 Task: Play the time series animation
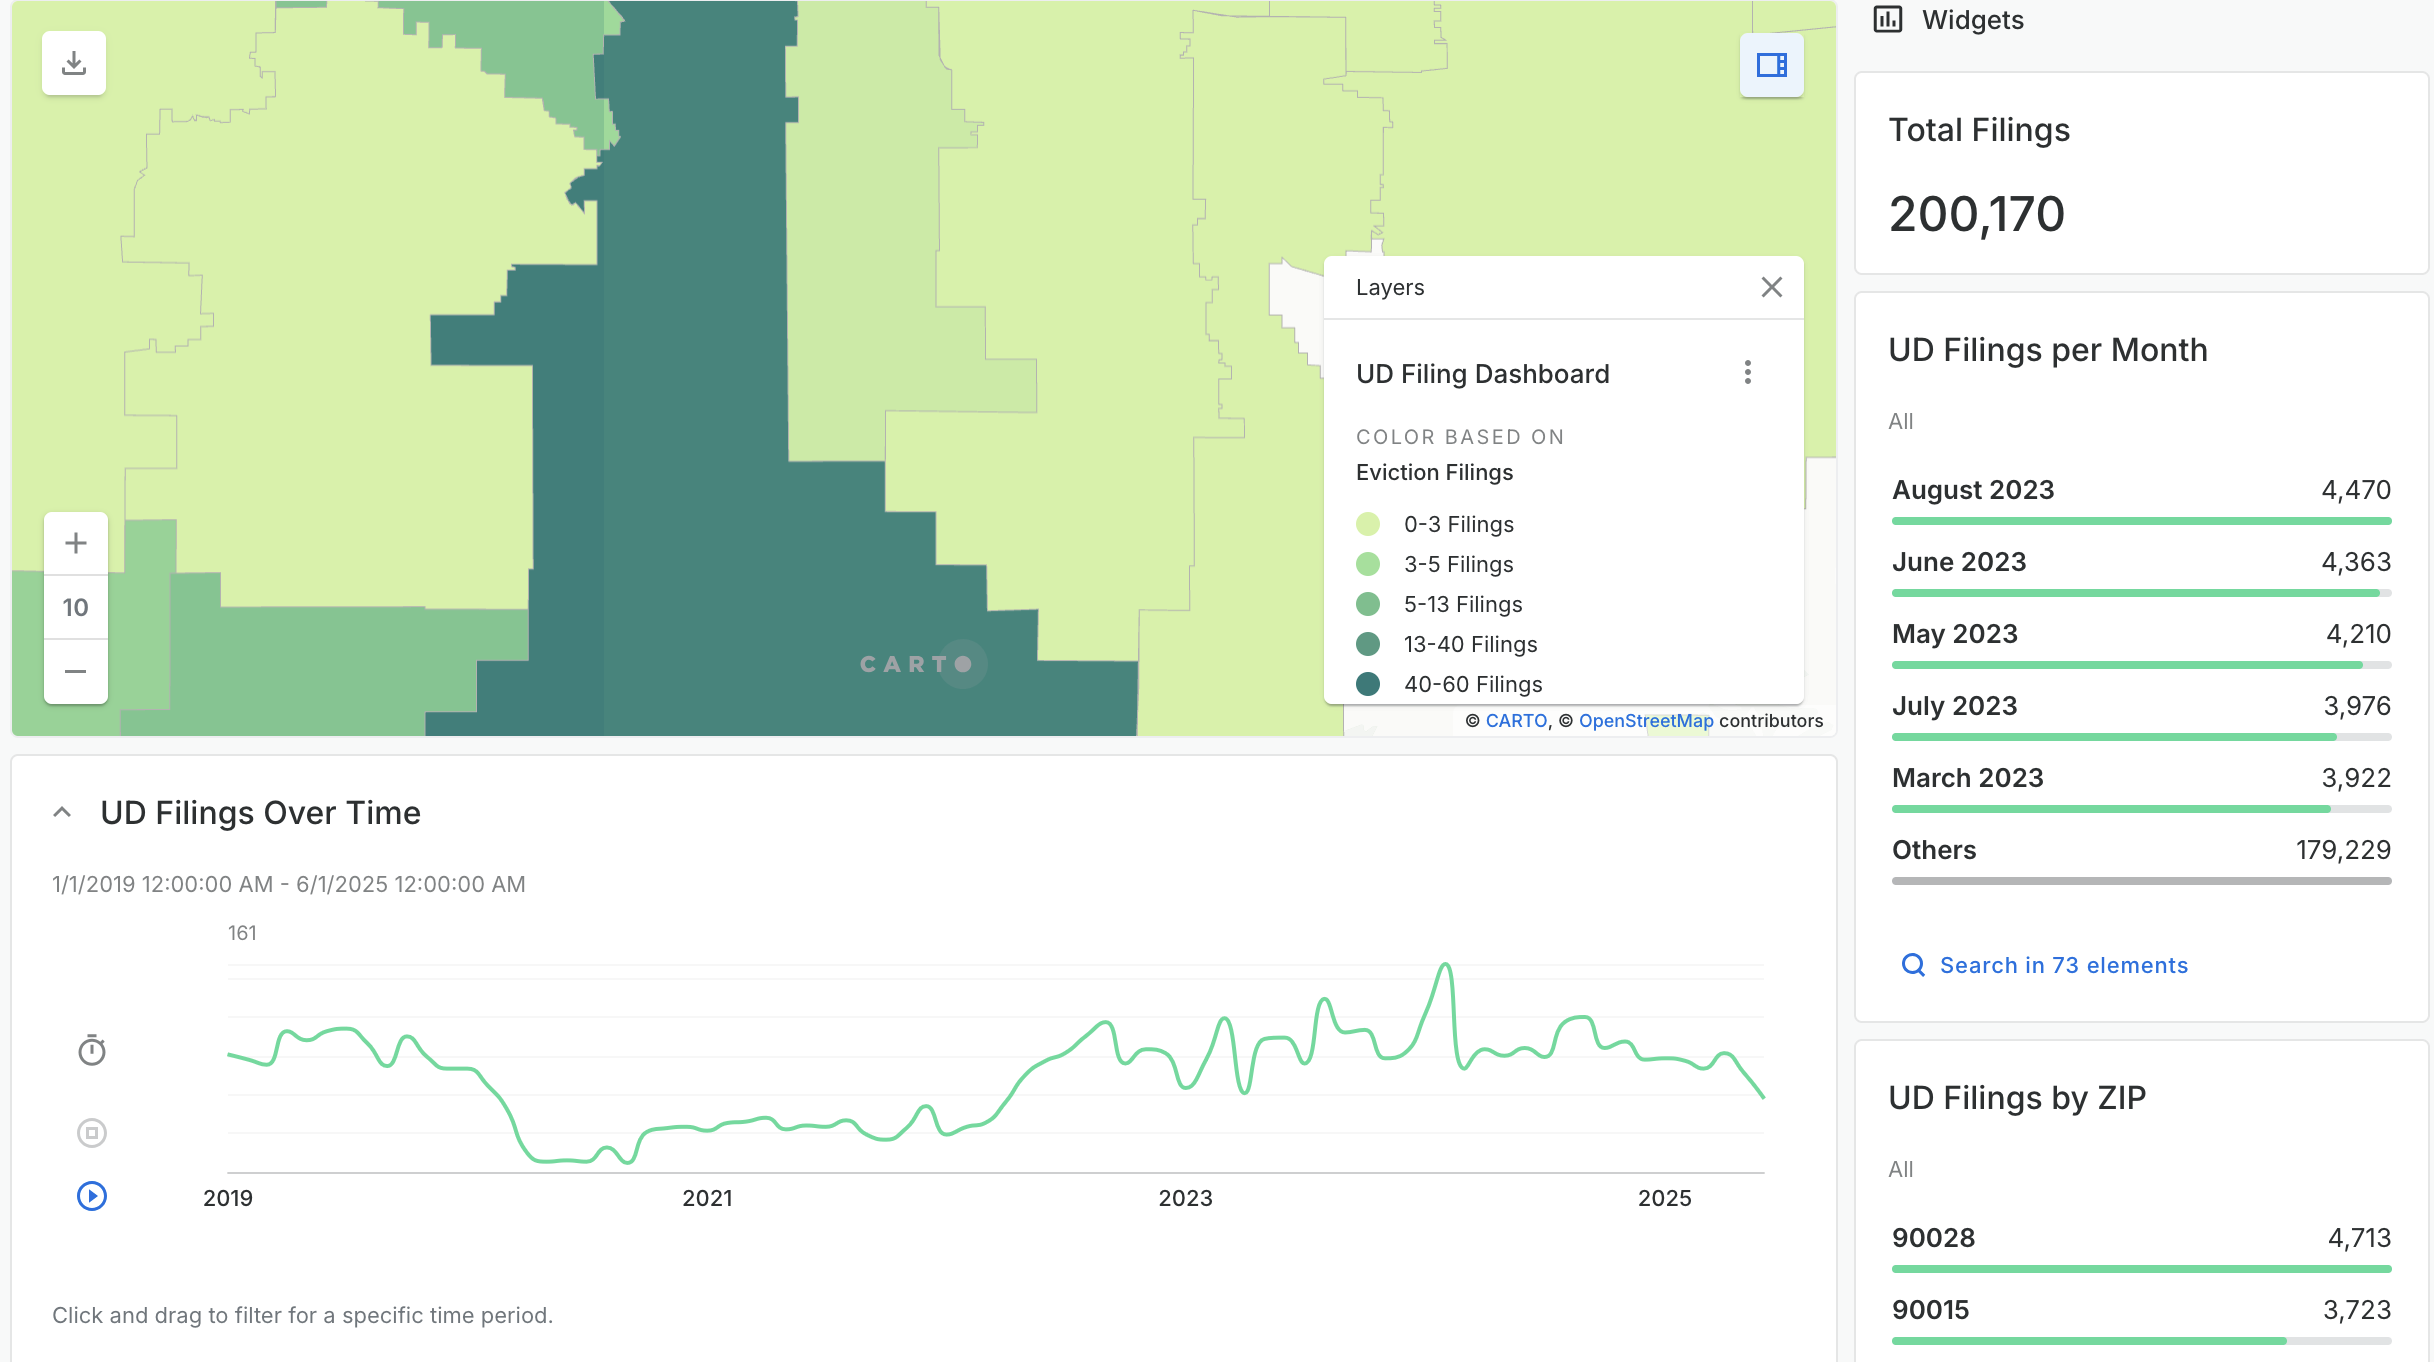pos(92,1196)
